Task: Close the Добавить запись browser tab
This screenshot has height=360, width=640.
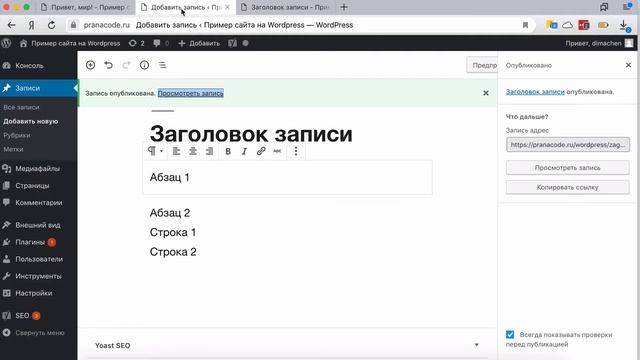Action: point(227,7)
